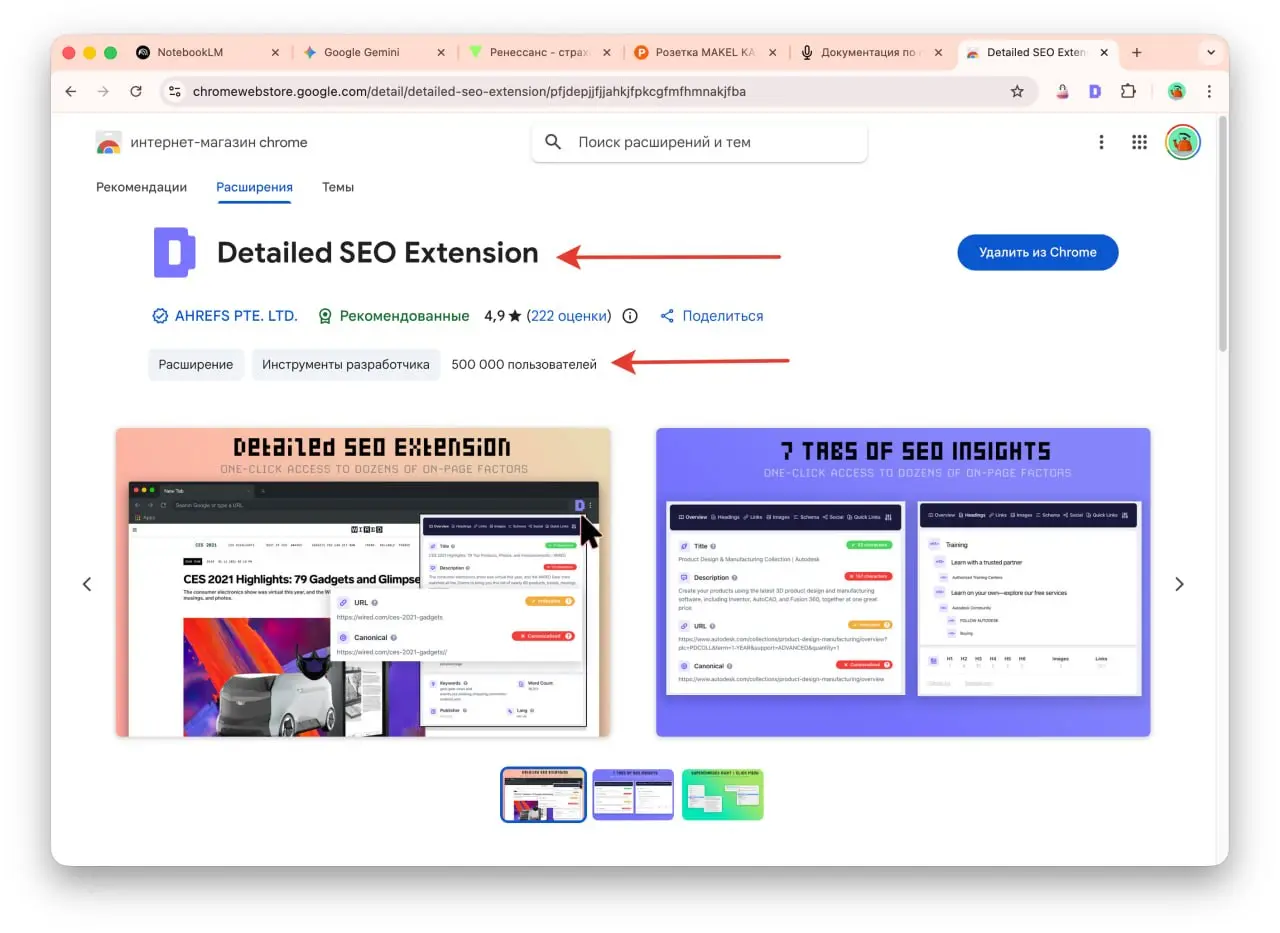Click the address bar URL
Image resolution: width=1280 pixels, height=933 pixels.
coord(469,91)
